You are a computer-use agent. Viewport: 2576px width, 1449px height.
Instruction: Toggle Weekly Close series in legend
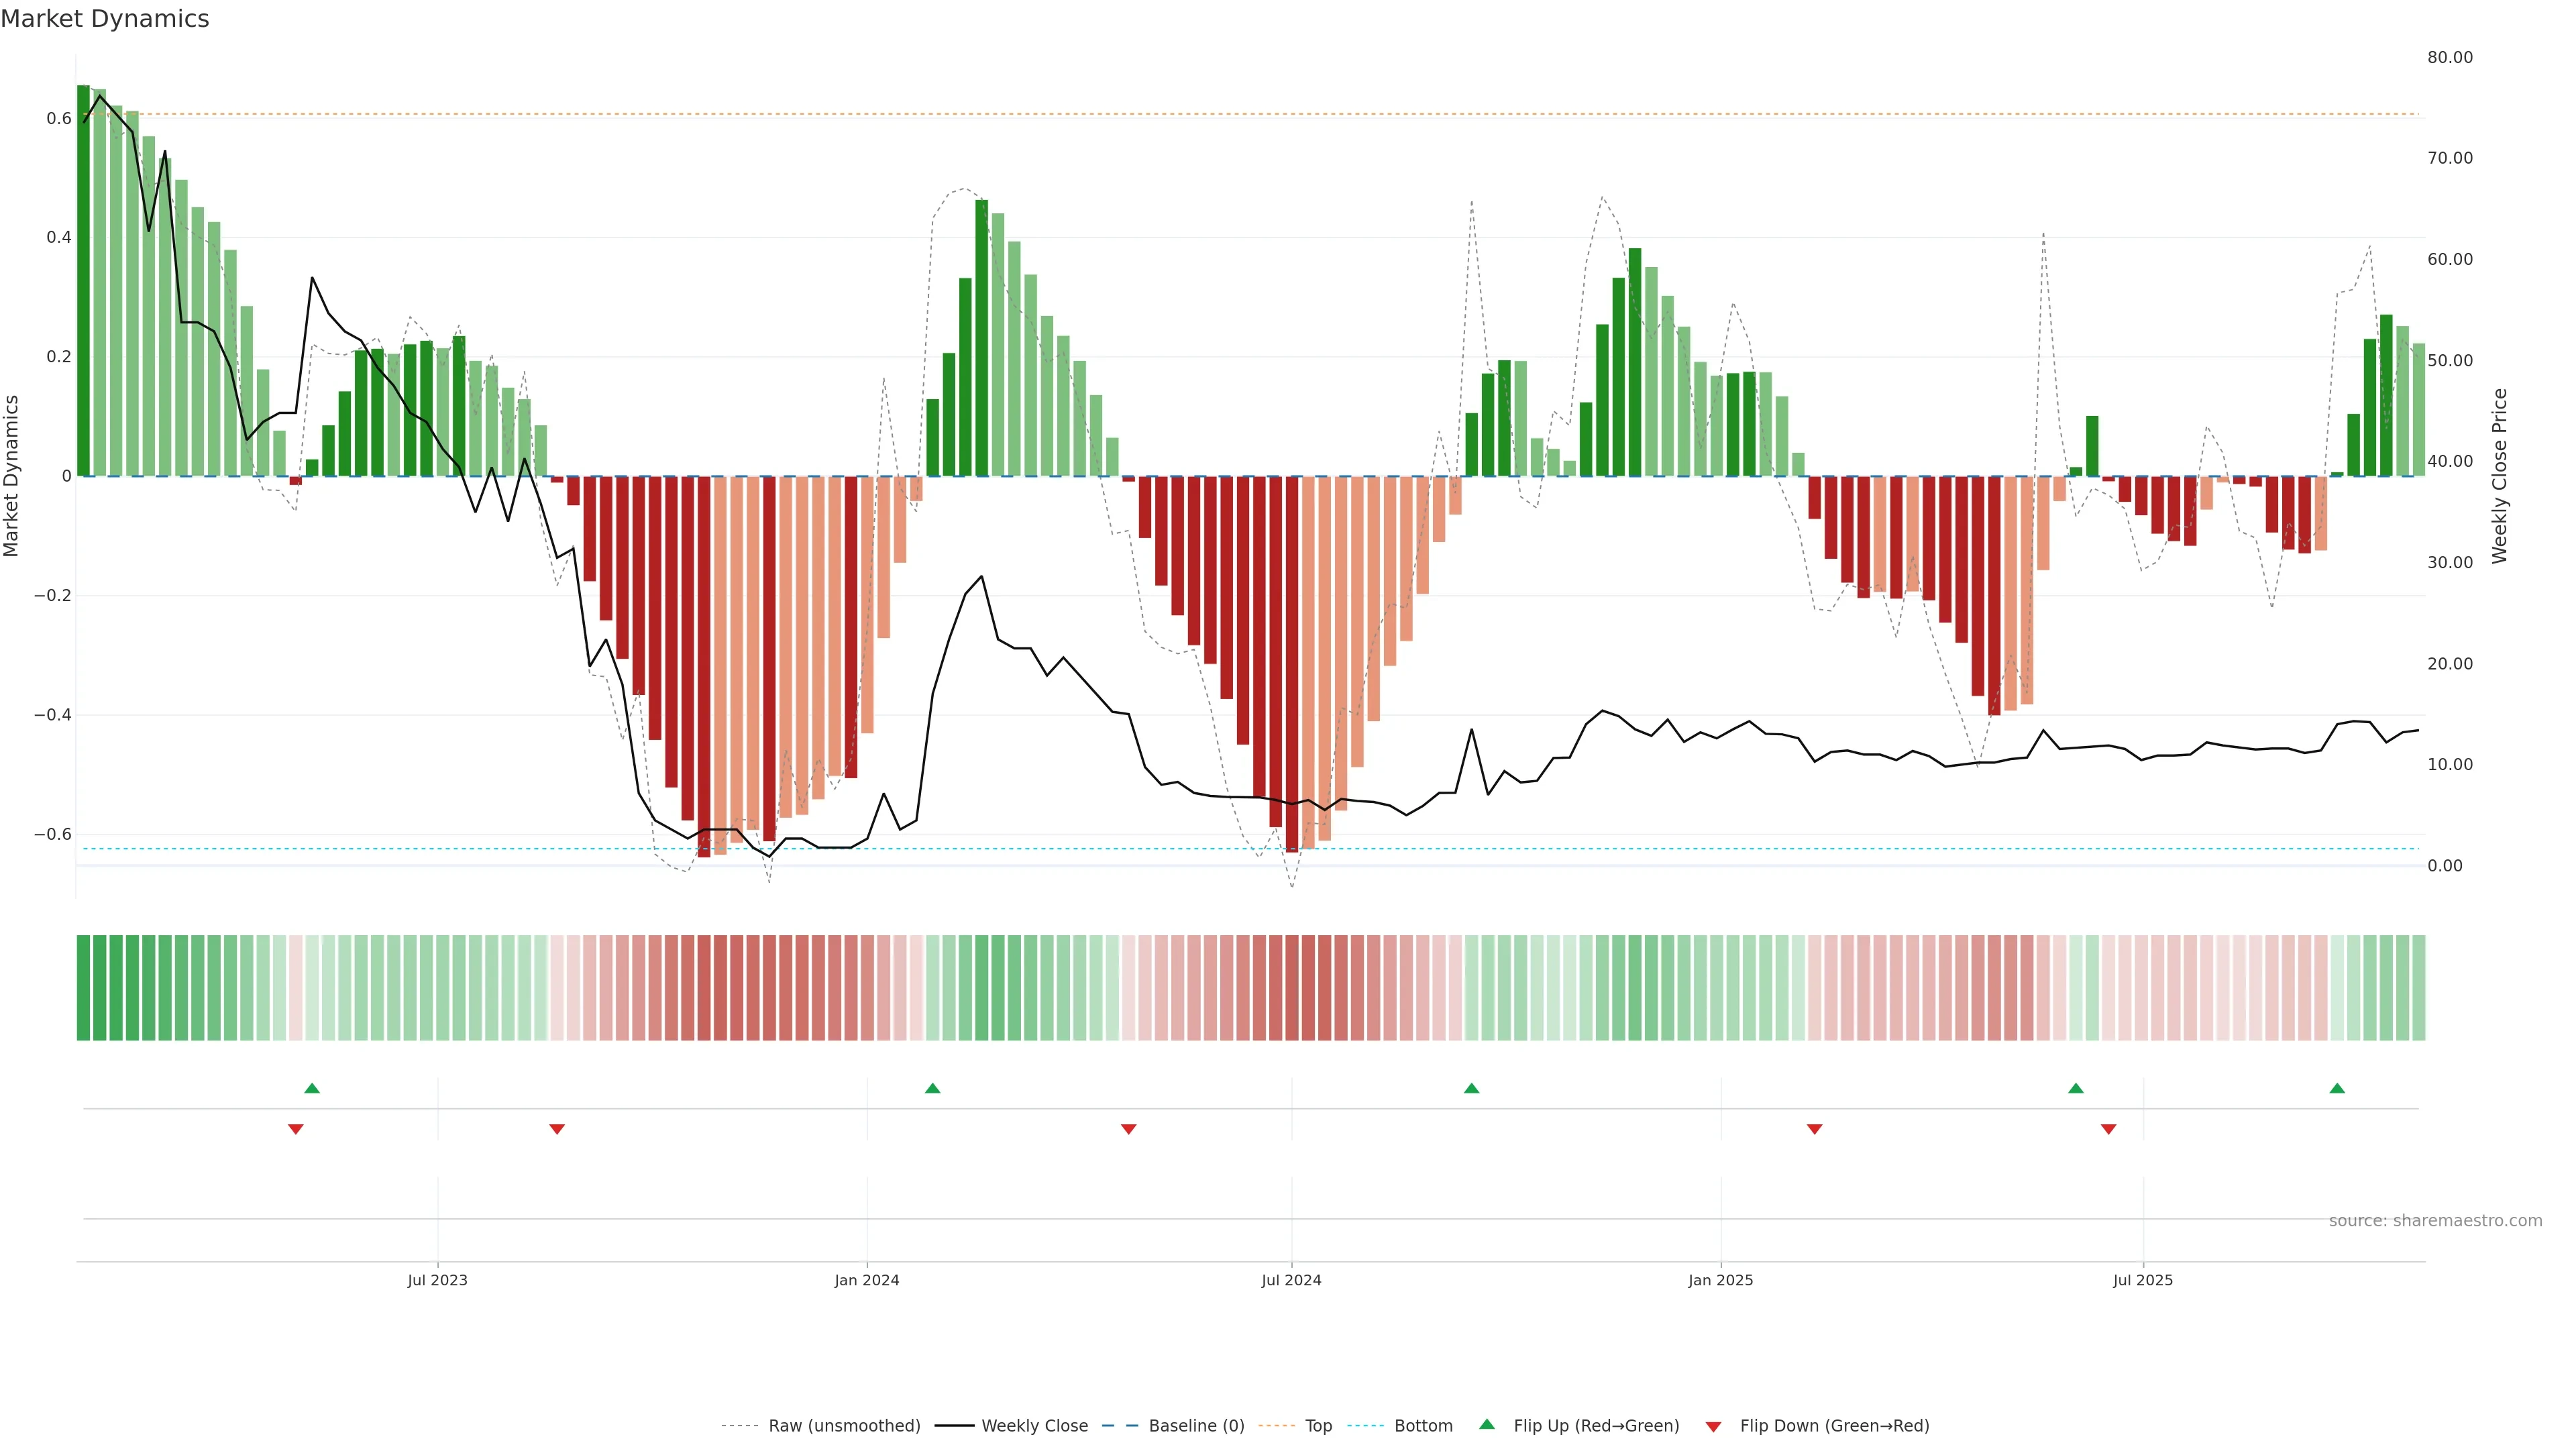click(1034, 1426)
